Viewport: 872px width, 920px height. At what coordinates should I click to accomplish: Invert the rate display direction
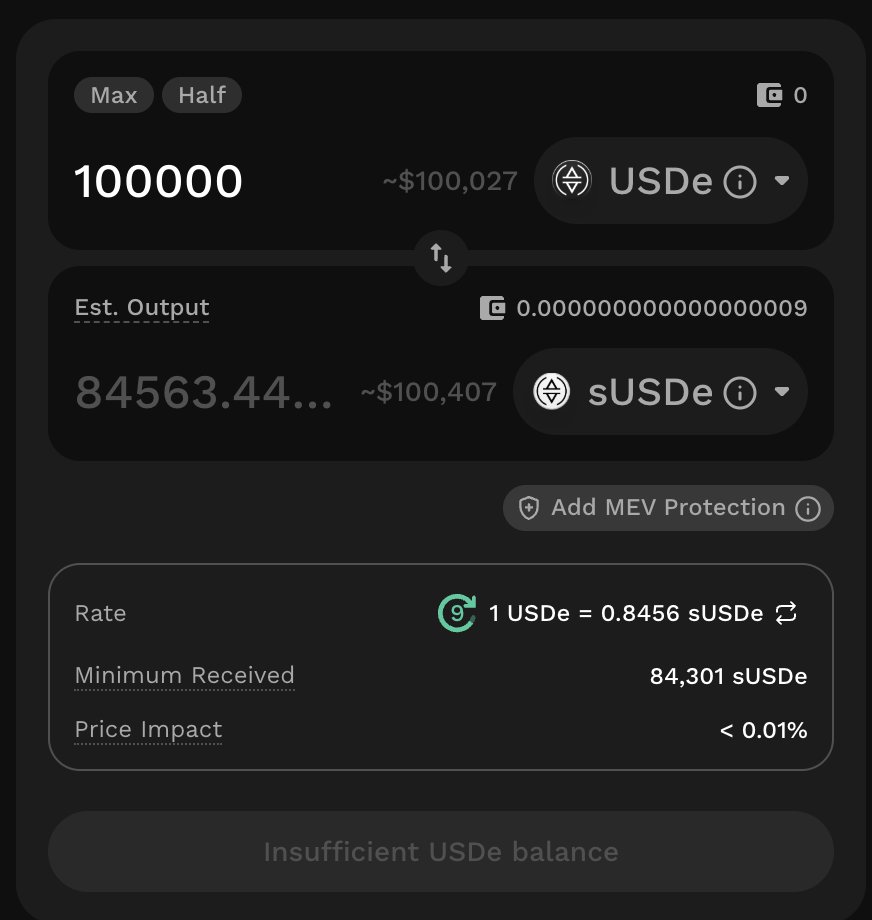pos(786,613)
